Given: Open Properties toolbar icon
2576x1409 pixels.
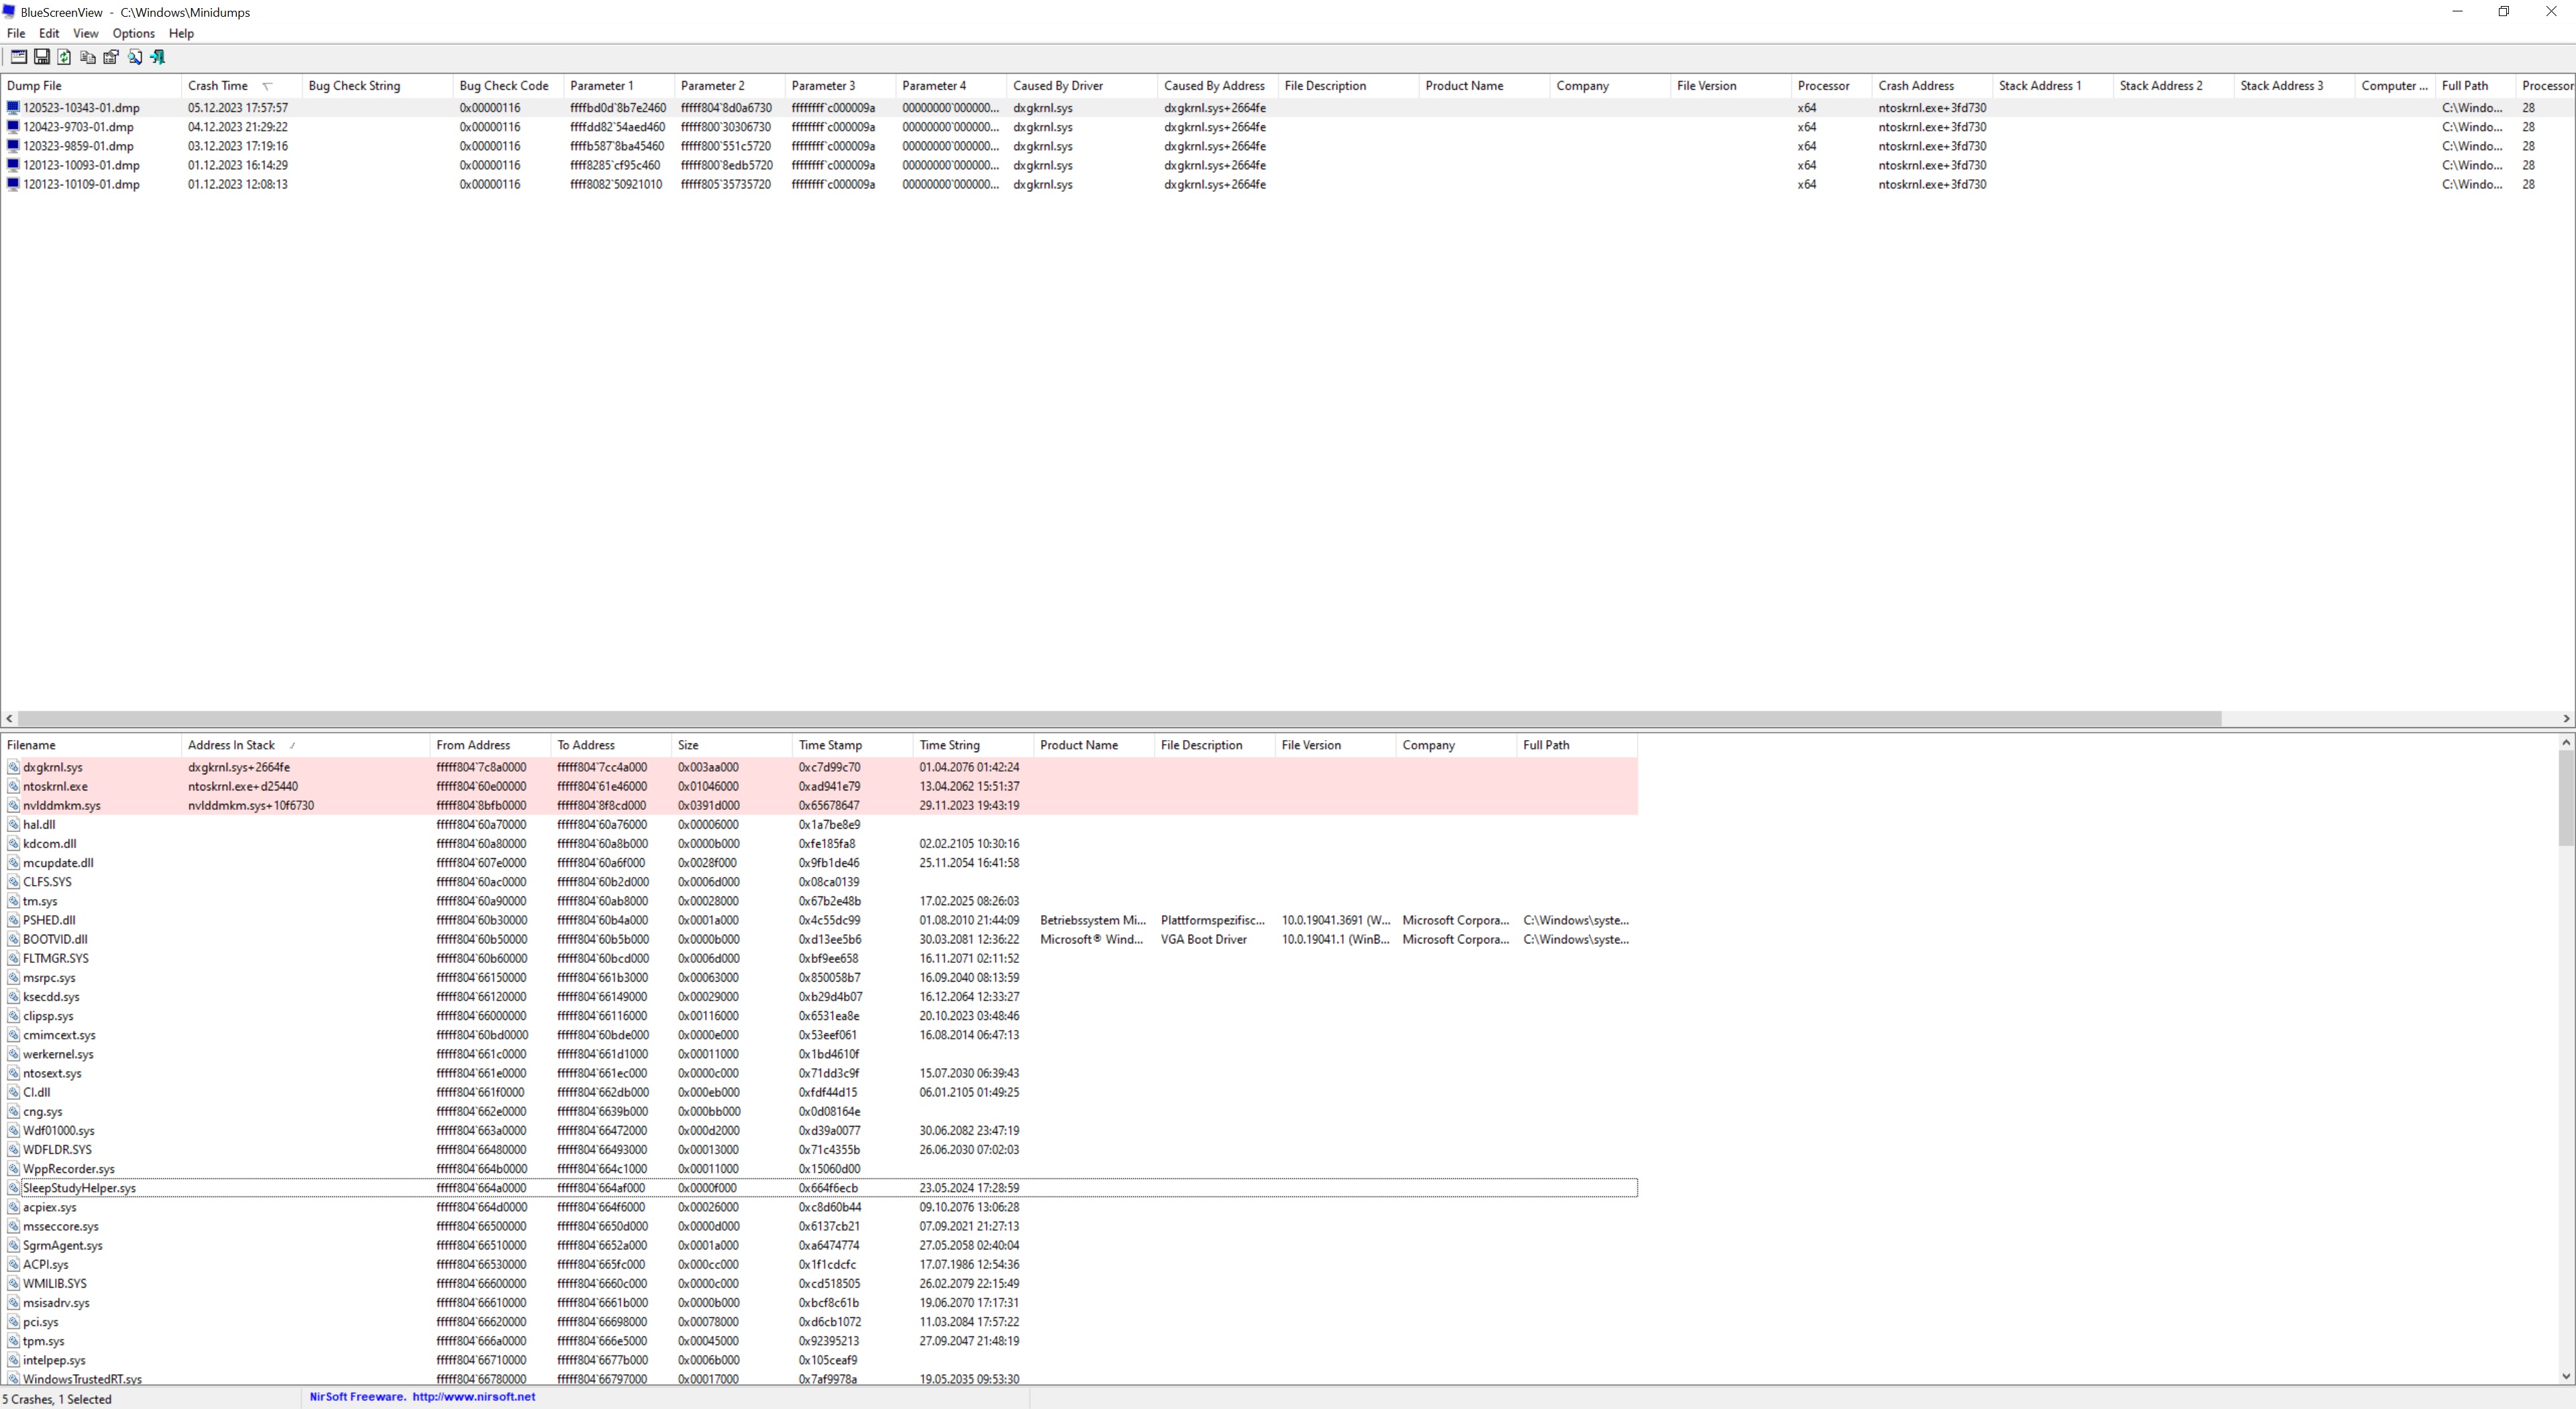Looking at the screenshot, I should pyautogui.click(x=111, y=57).
